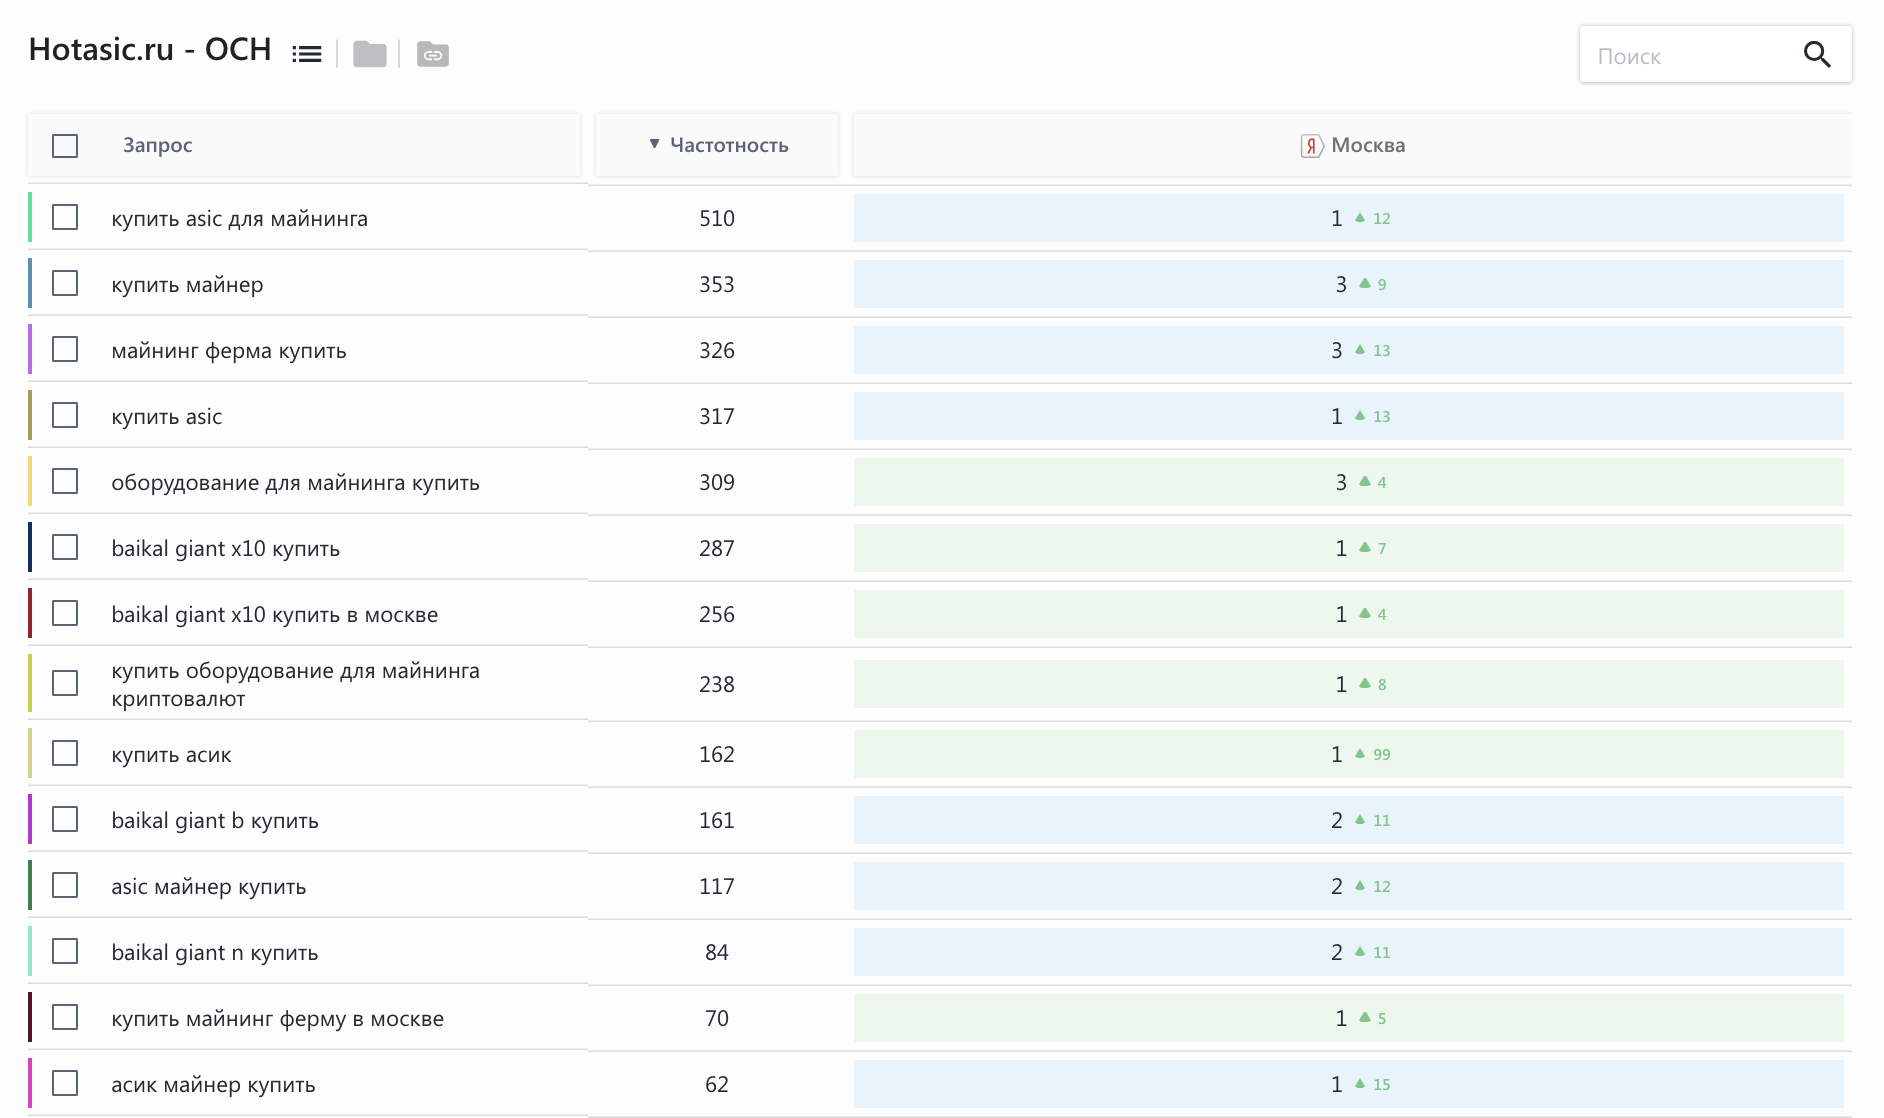Tick checkbox for 'baikal giant b купить'
The width and height of the screenshot is (1884, 1118).
65,819
